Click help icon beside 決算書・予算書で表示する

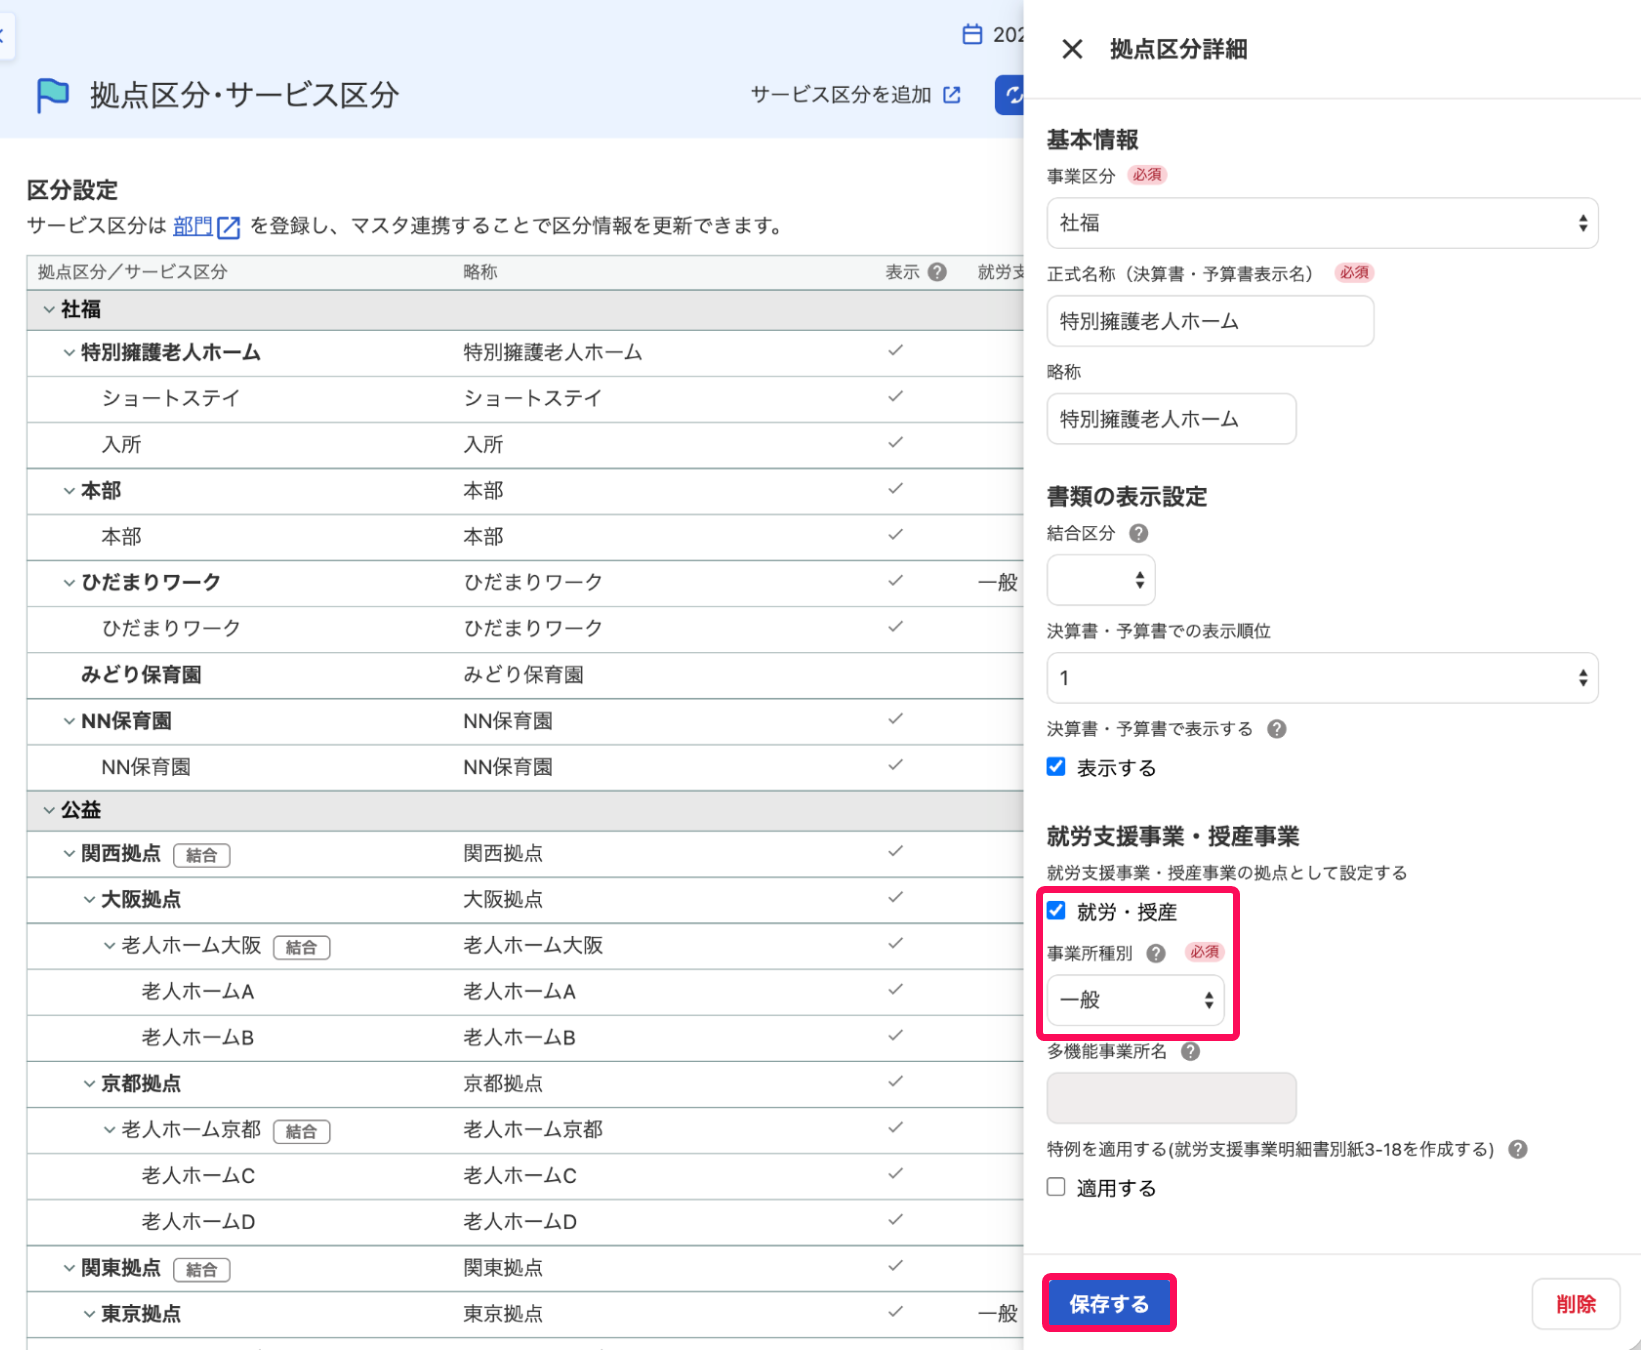(x=1276, y=729)
